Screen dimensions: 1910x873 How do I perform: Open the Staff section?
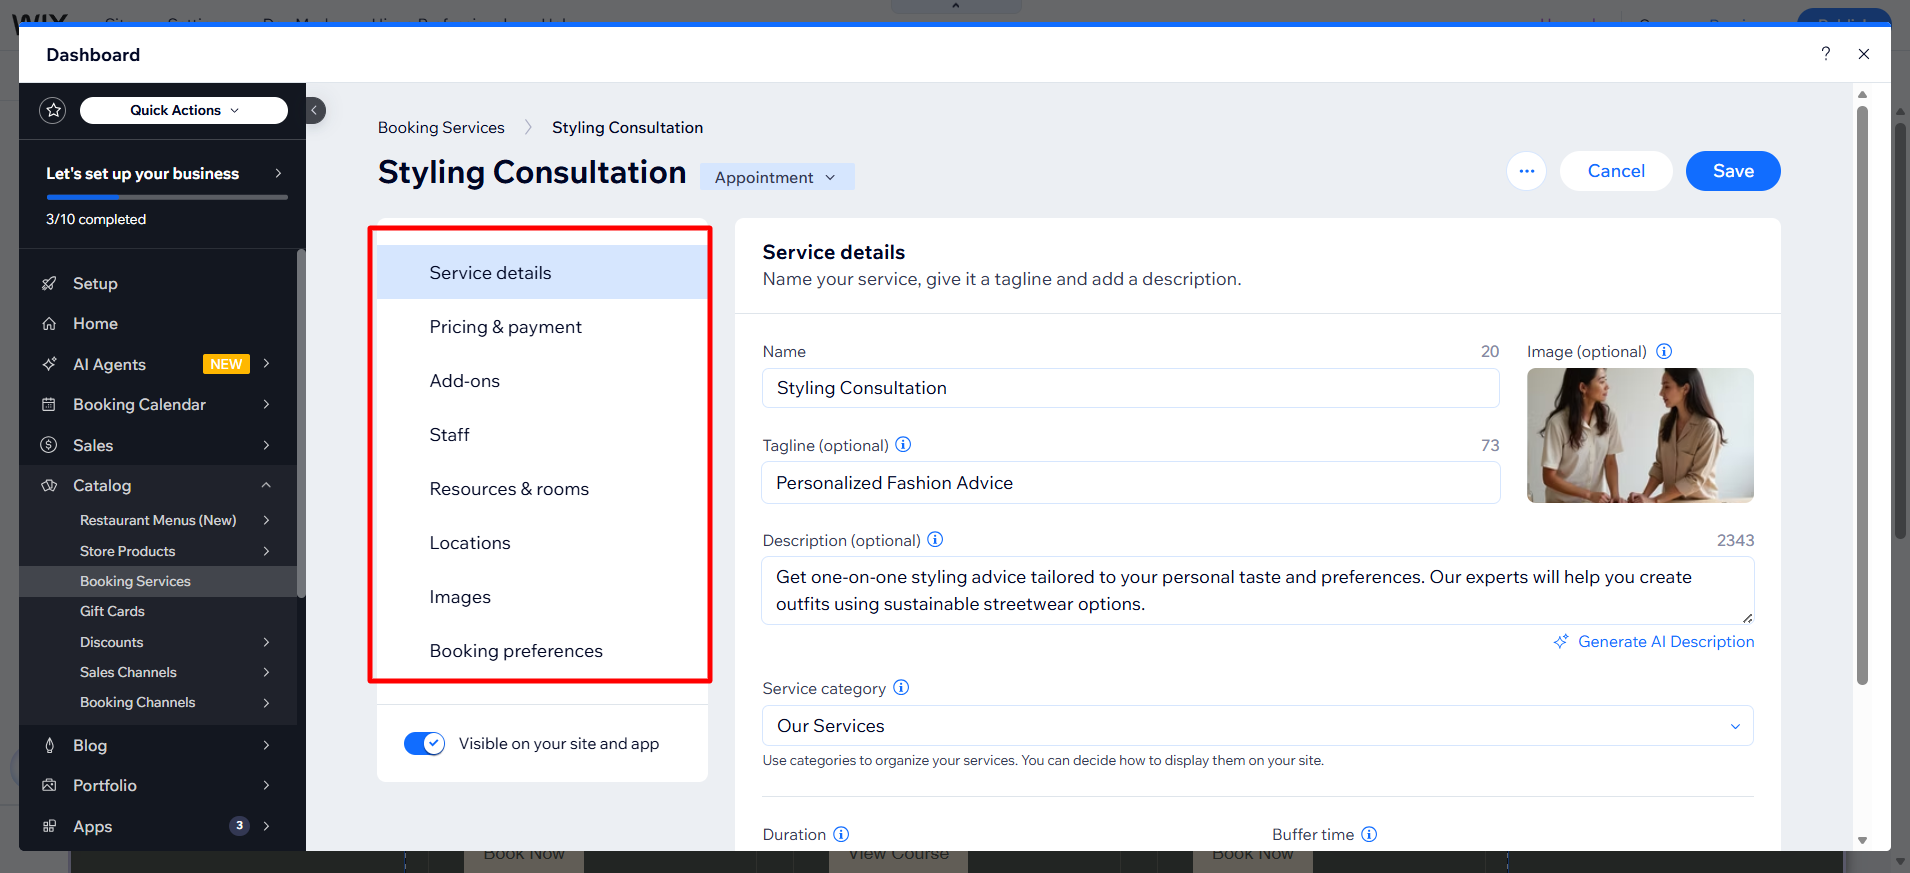coord(542,435)
